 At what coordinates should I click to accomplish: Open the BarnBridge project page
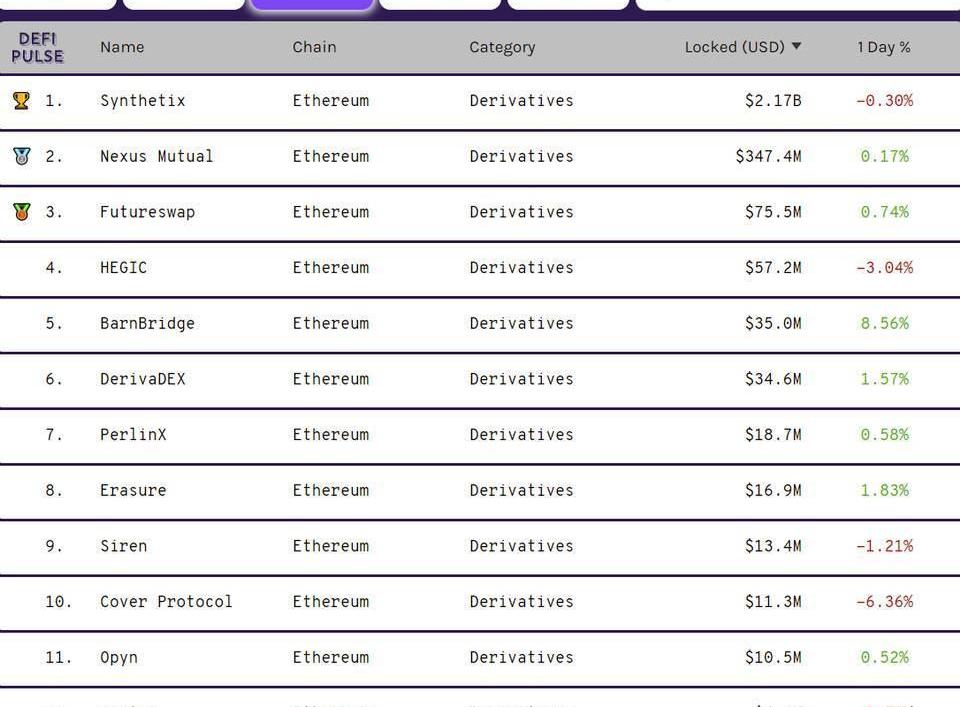click(148, 323)
